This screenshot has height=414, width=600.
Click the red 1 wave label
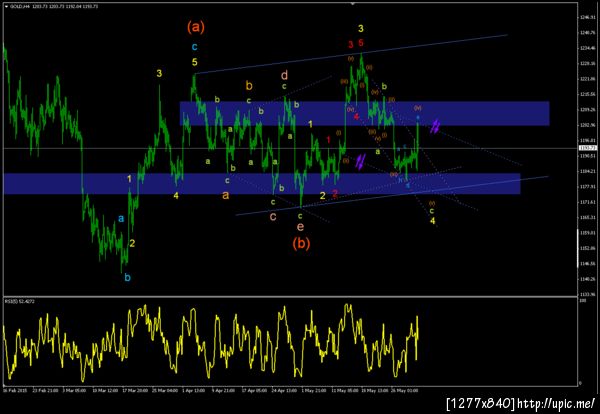[x=328, y=140]
